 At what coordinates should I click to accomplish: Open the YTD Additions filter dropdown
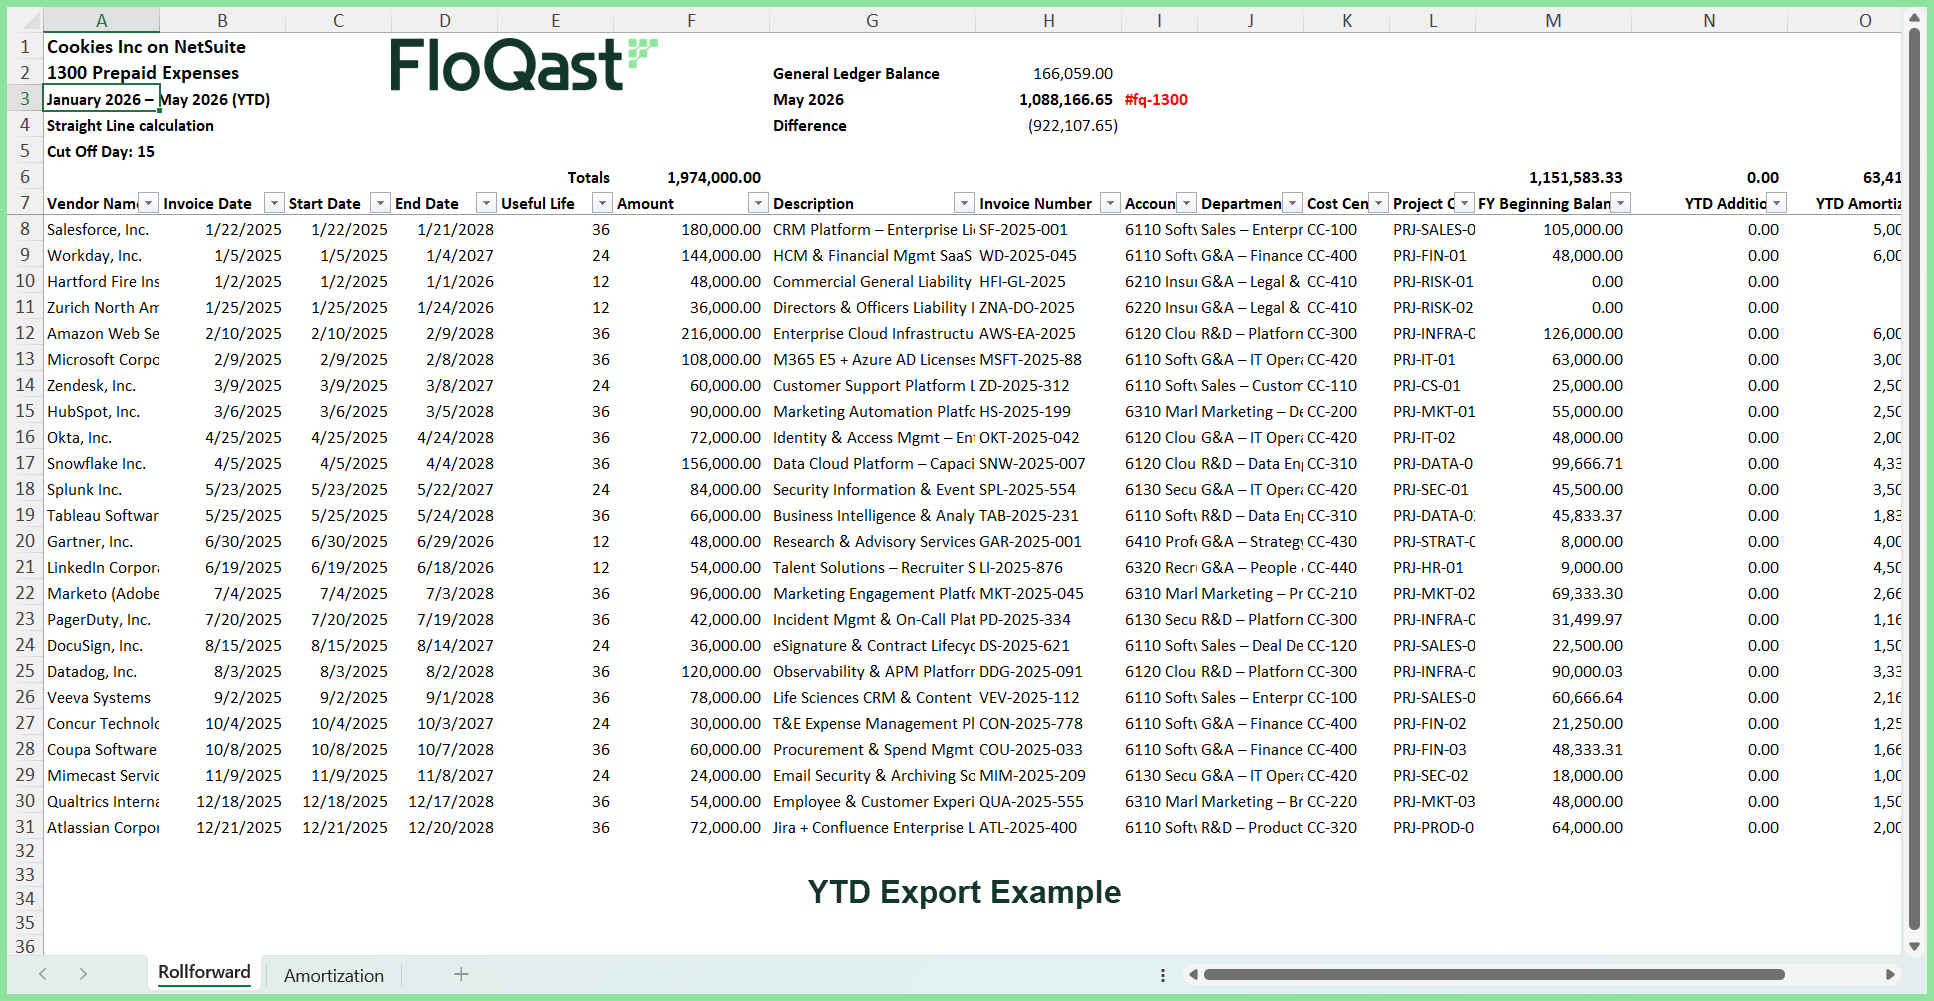(1776, 203)
